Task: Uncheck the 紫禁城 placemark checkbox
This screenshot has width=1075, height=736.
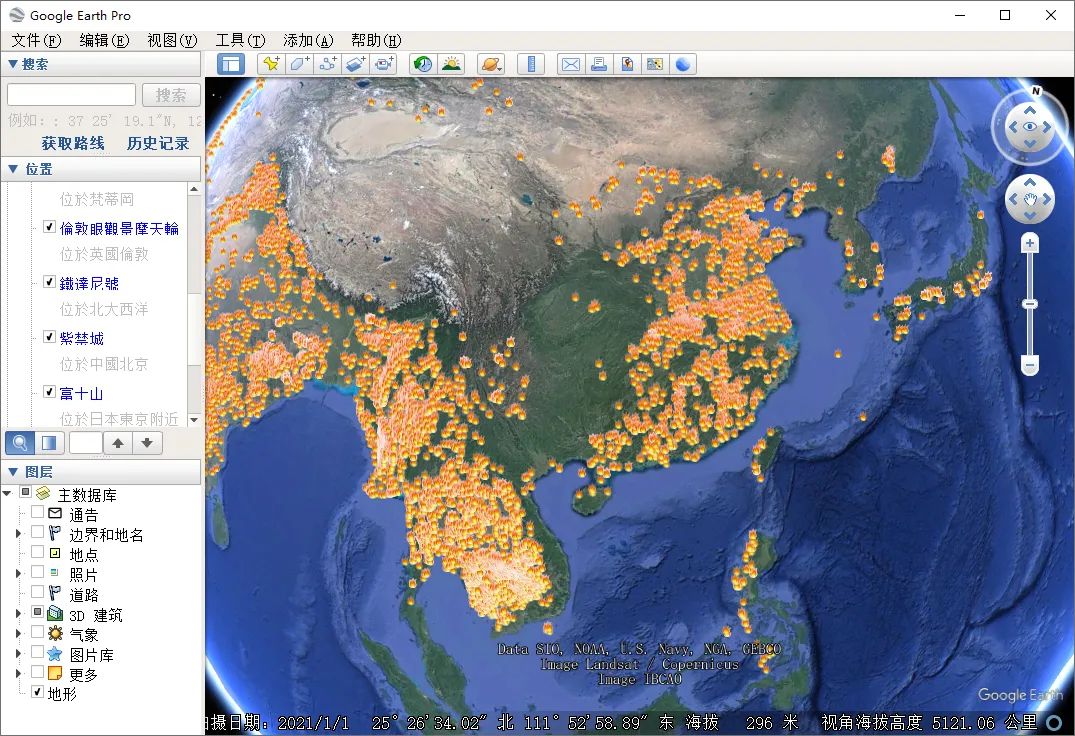Action: point(49,336)
